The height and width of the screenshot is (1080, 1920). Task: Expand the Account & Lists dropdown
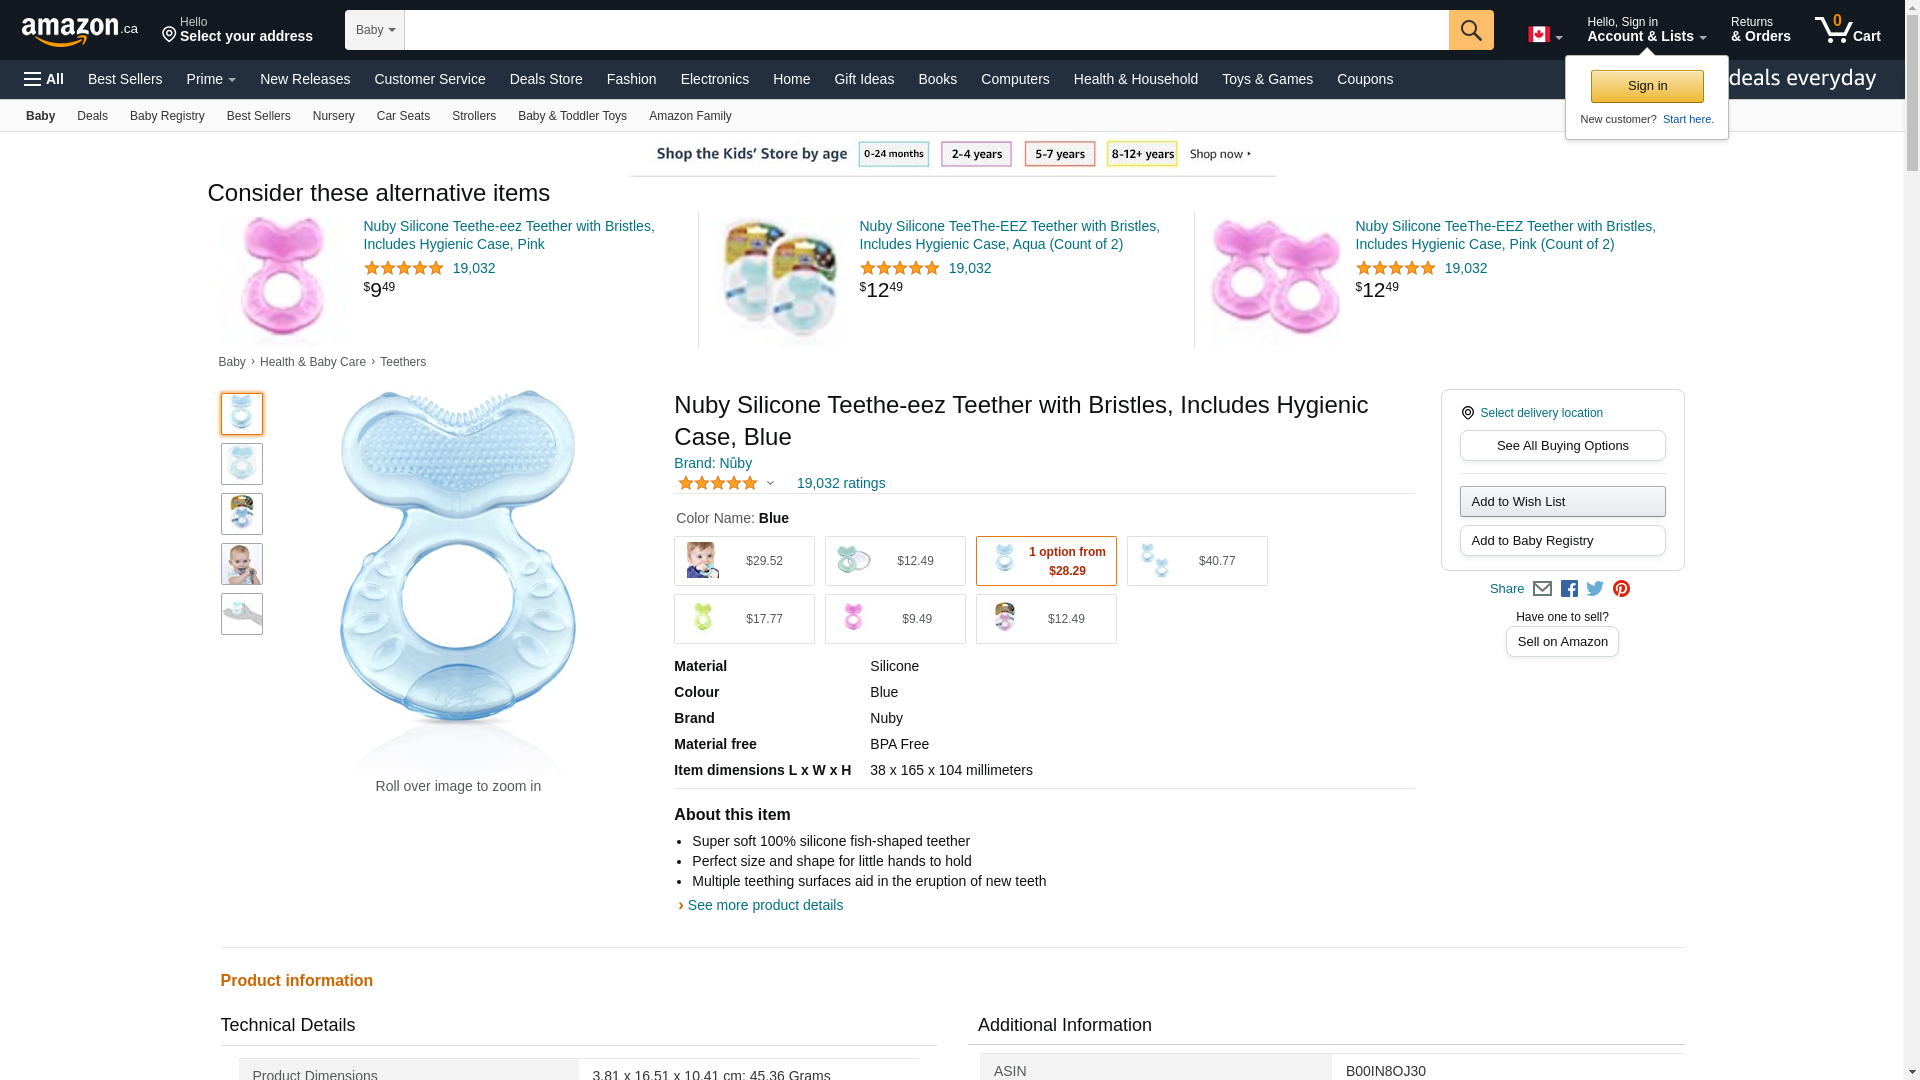(x=1646, y=30)
